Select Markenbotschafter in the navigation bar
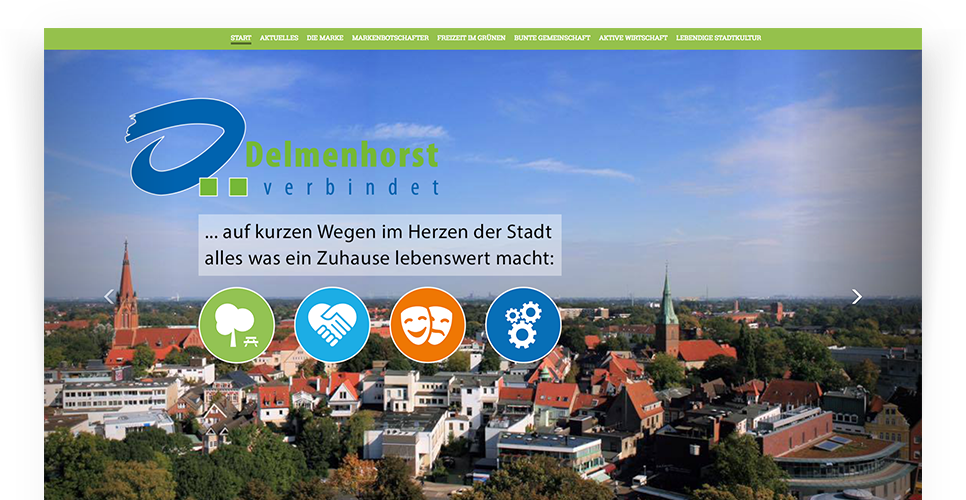This screenshot has width=966, height=500. [390, 38]
